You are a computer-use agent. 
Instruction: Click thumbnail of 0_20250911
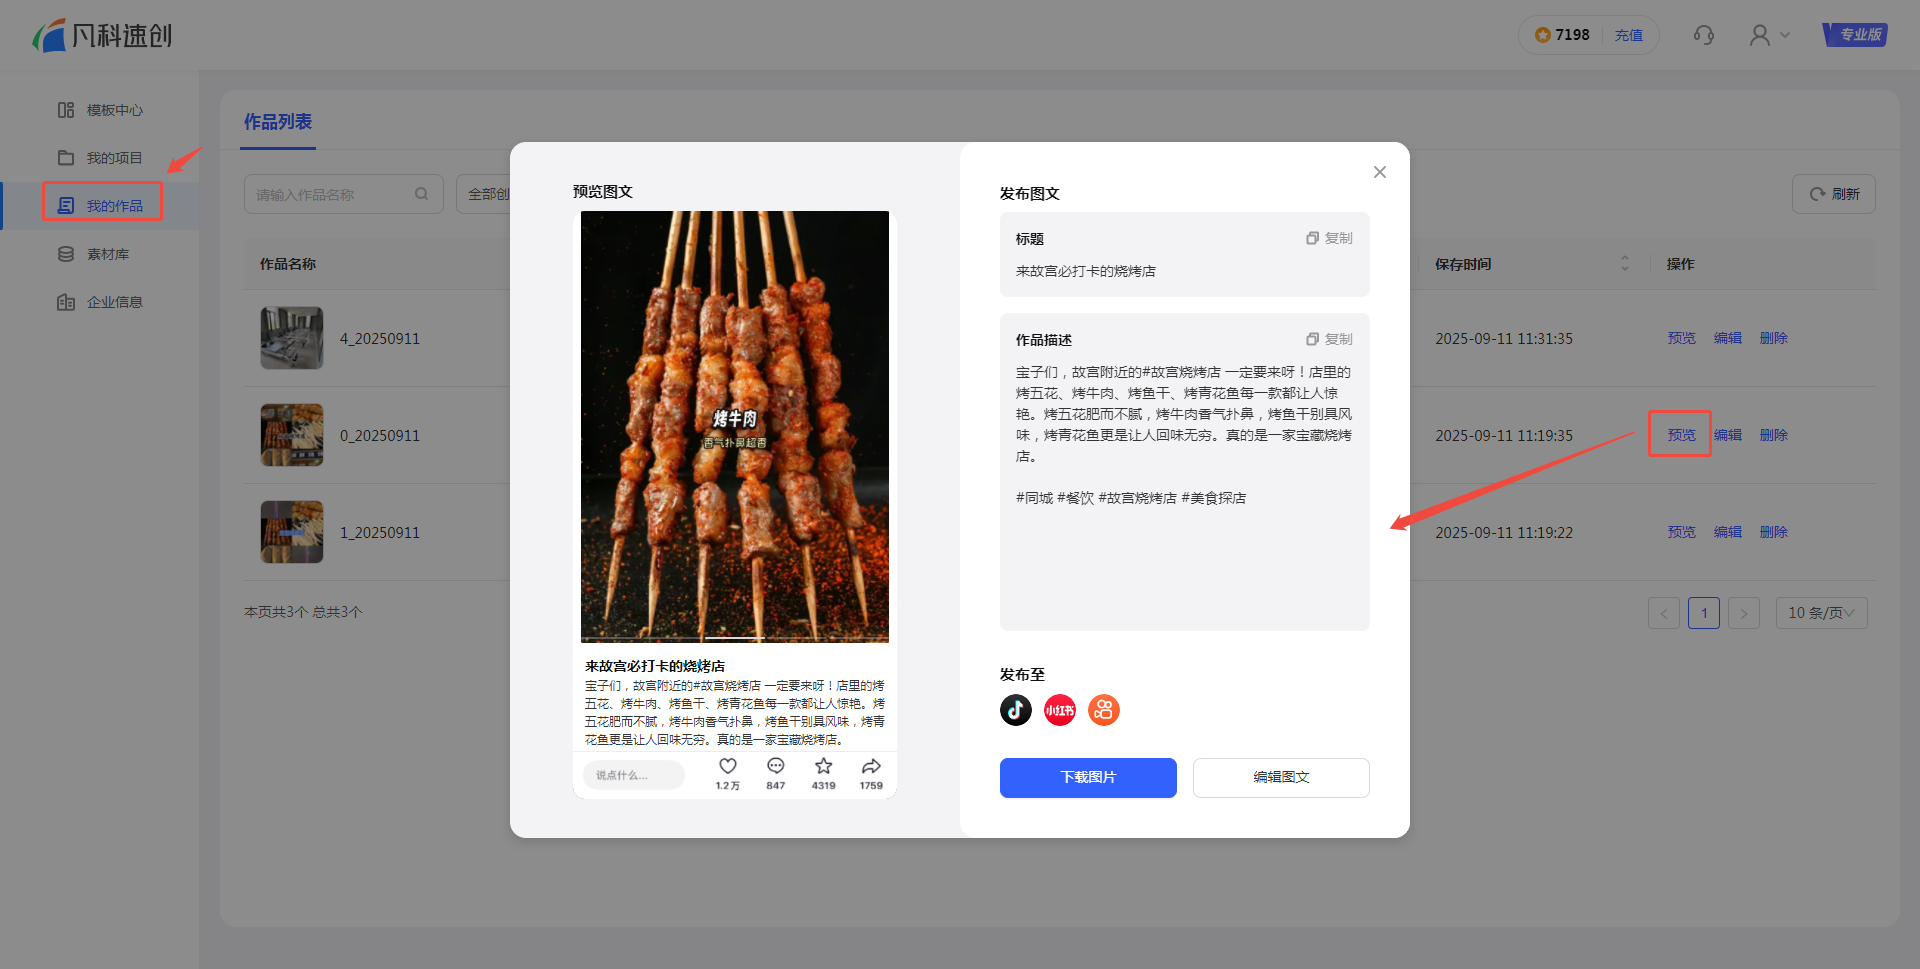click(x=292, y=435)
